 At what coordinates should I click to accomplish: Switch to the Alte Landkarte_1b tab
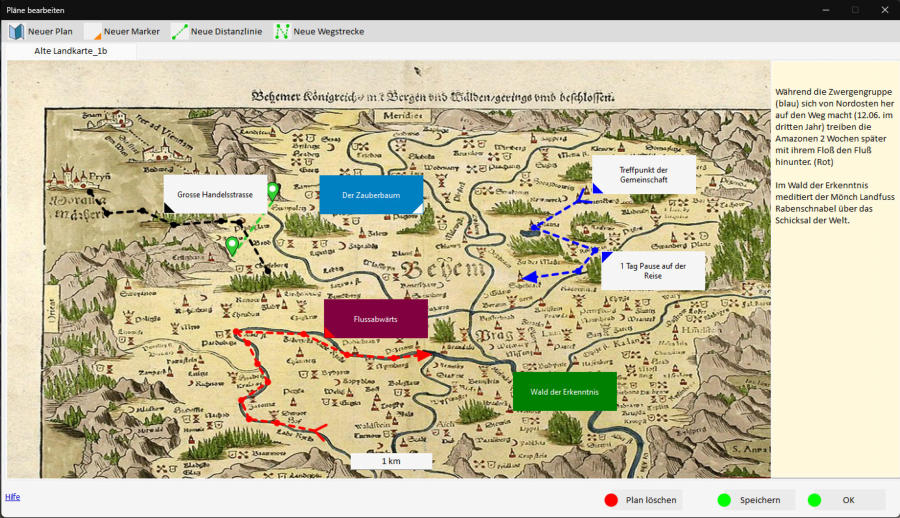(71, 50)
